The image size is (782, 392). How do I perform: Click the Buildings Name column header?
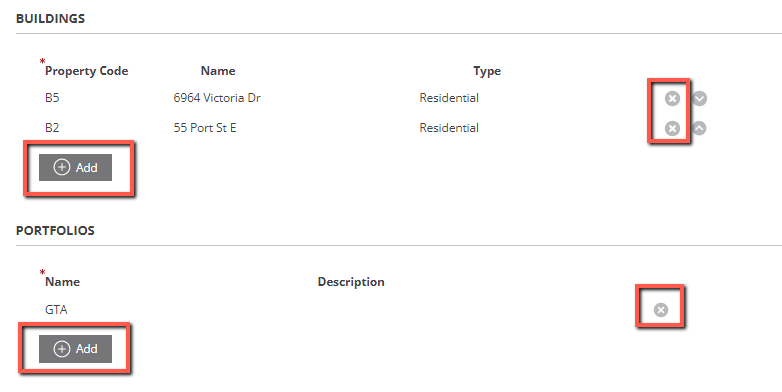pos(218,71)
